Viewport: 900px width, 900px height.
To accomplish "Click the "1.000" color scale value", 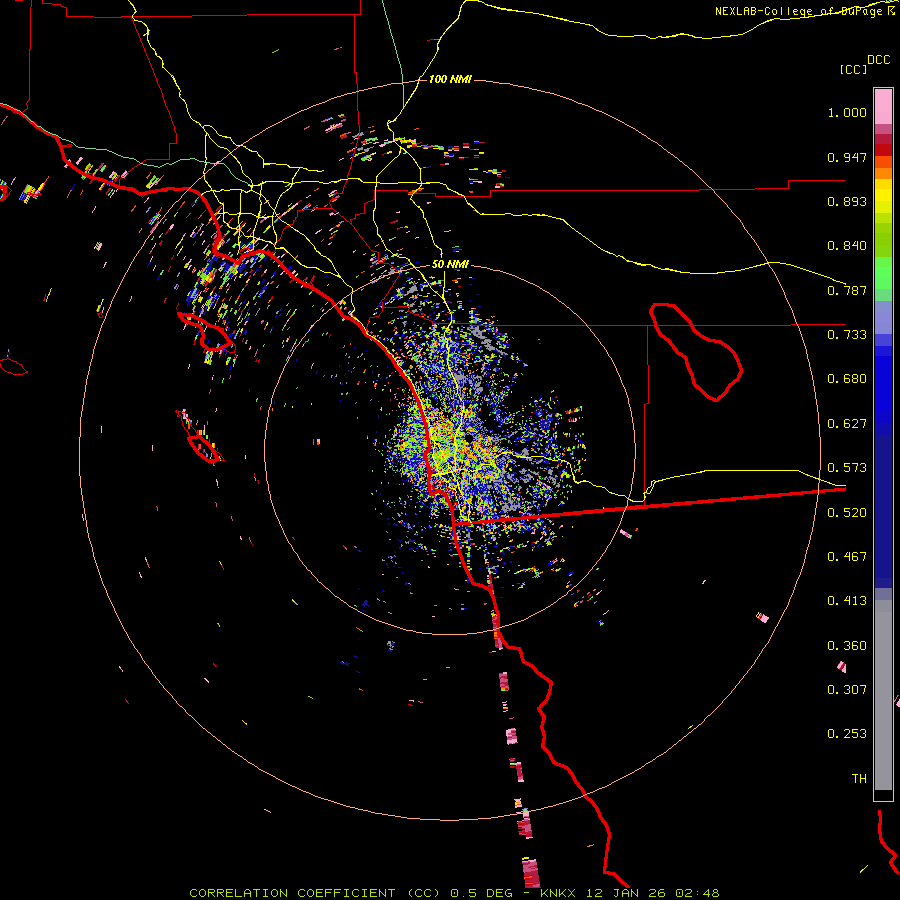I will 847,112.
